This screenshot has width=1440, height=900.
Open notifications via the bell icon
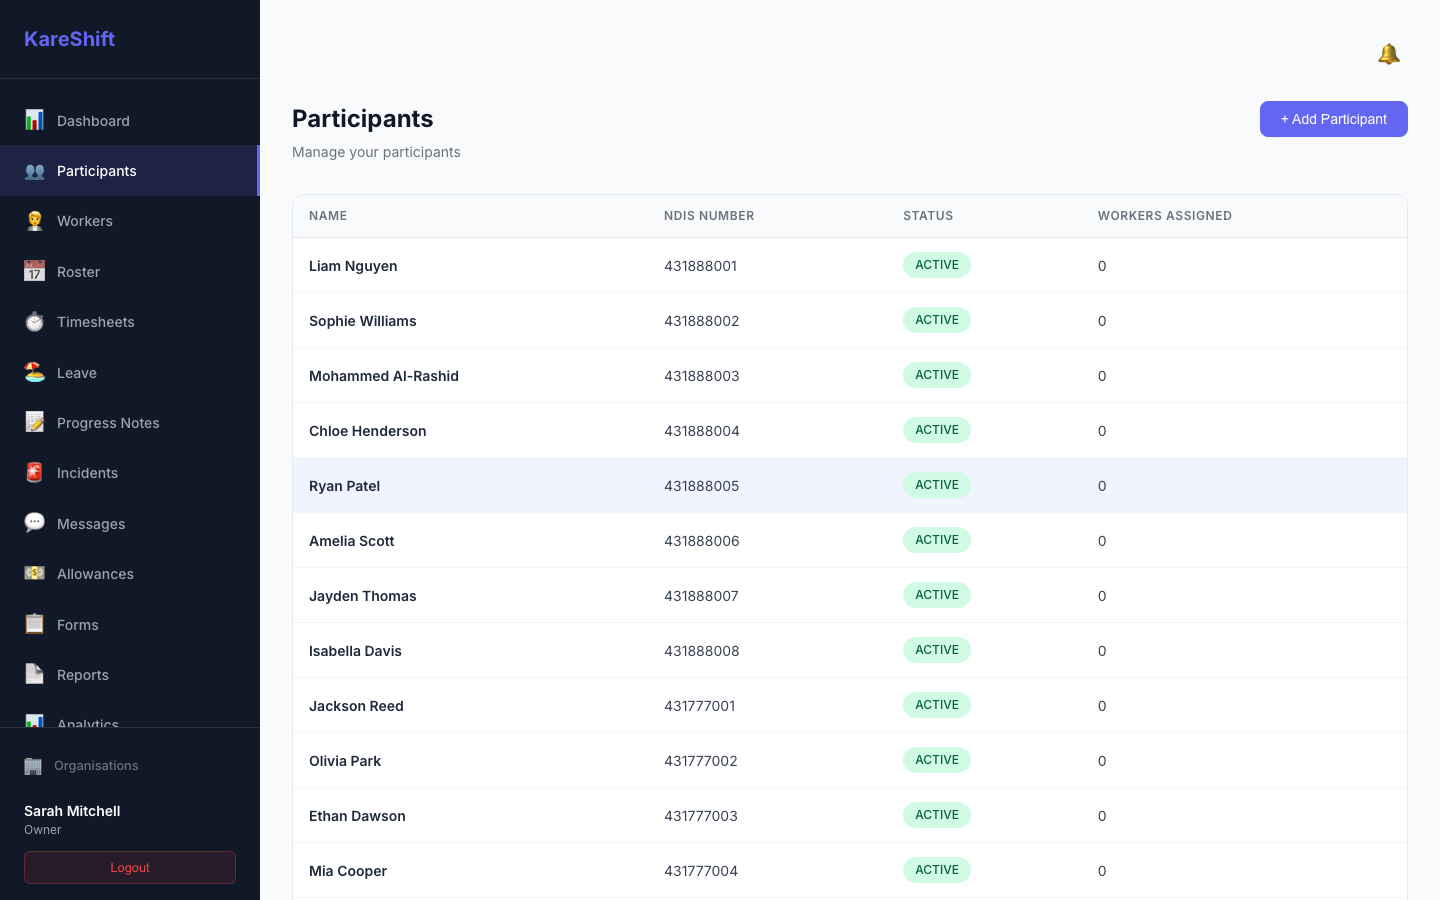[x=1388, y=54]
